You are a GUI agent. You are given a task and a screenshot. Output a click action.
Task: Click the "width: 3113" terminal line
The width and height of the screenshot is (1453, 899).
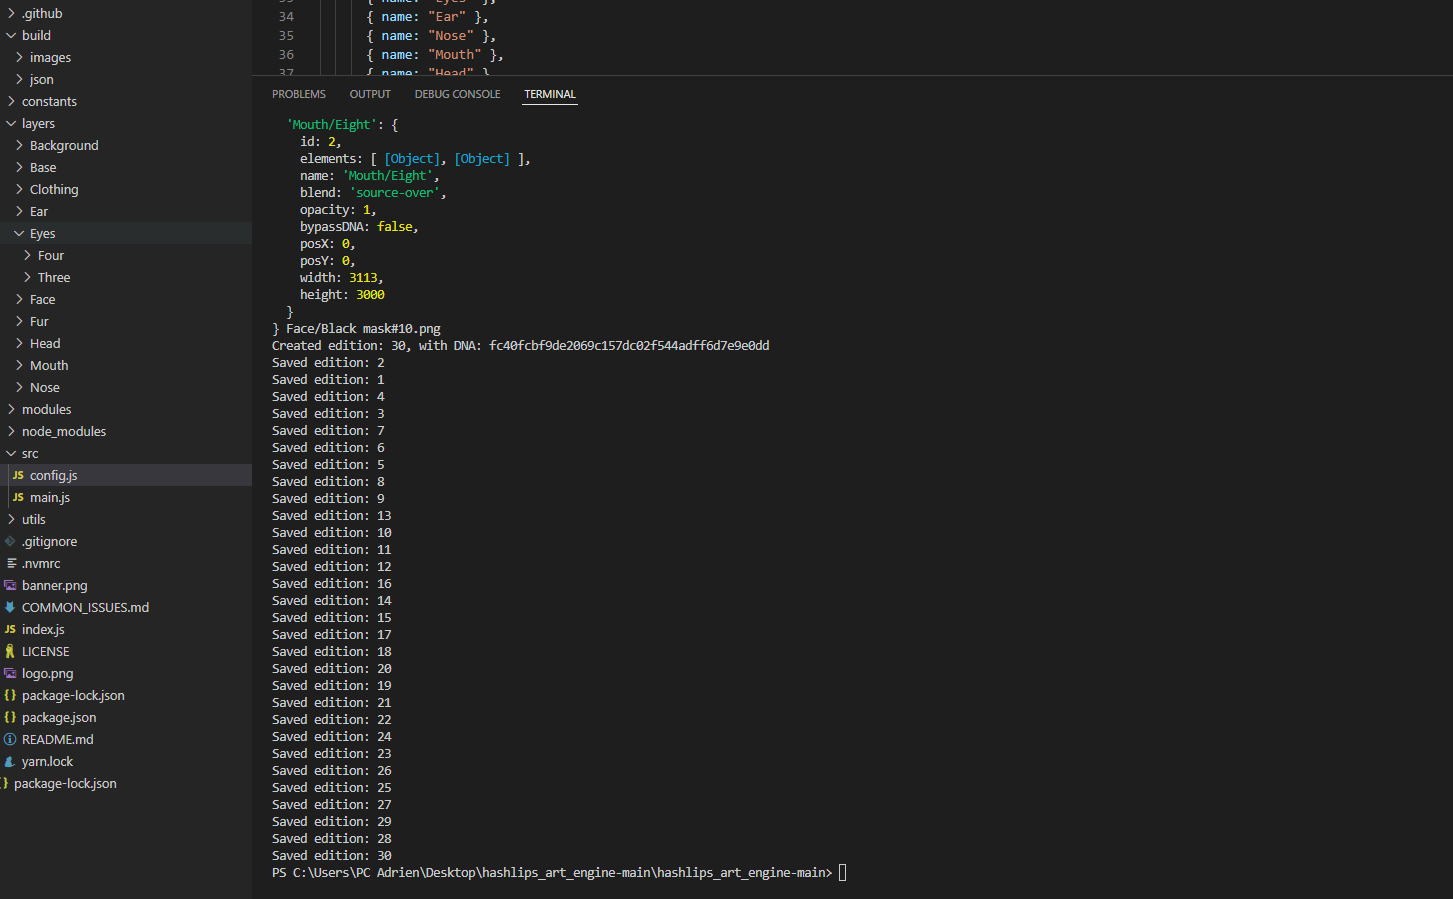[342, 277]
